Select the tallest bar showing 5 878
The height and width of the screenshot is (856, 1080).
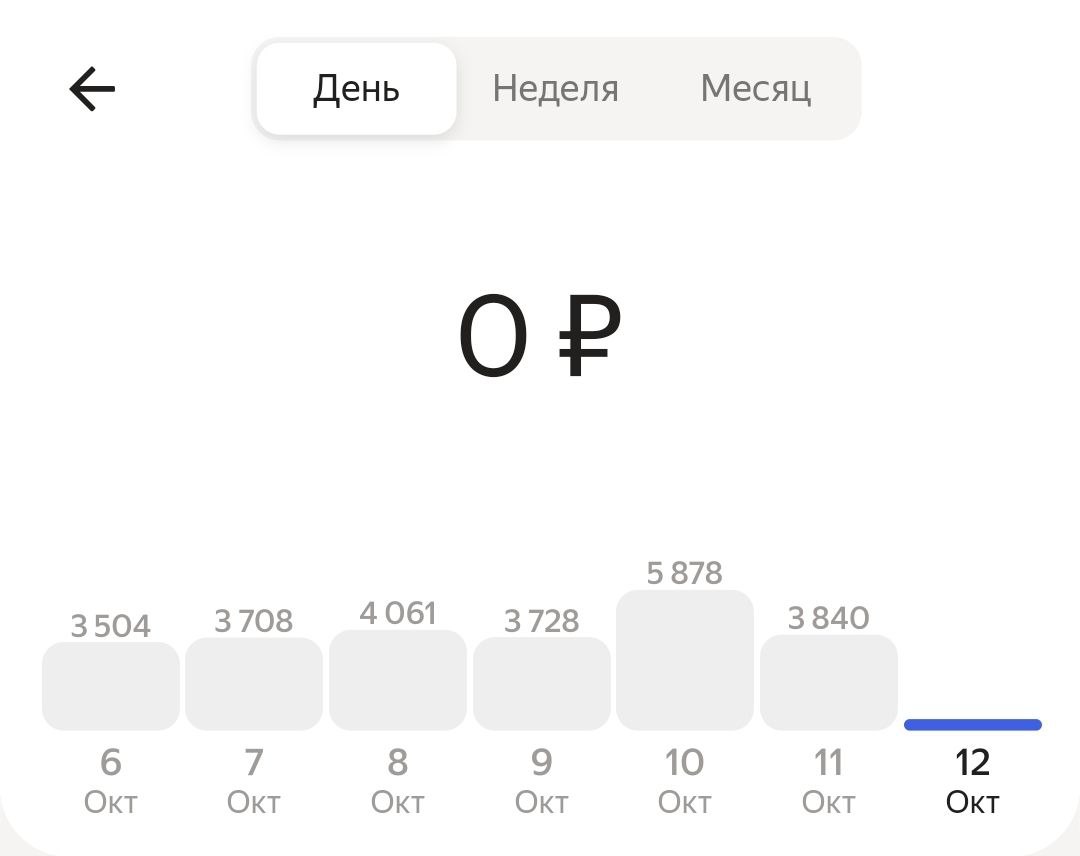pos(685,660)
